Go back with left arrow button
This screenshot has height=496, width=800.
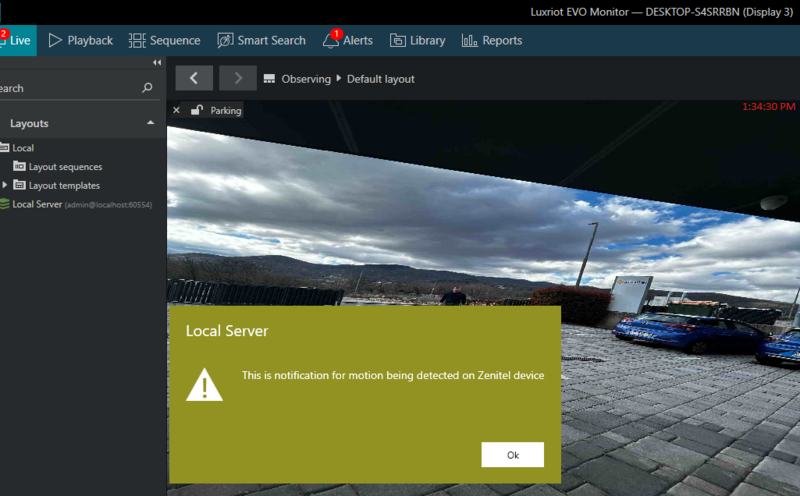coord(194,78)
